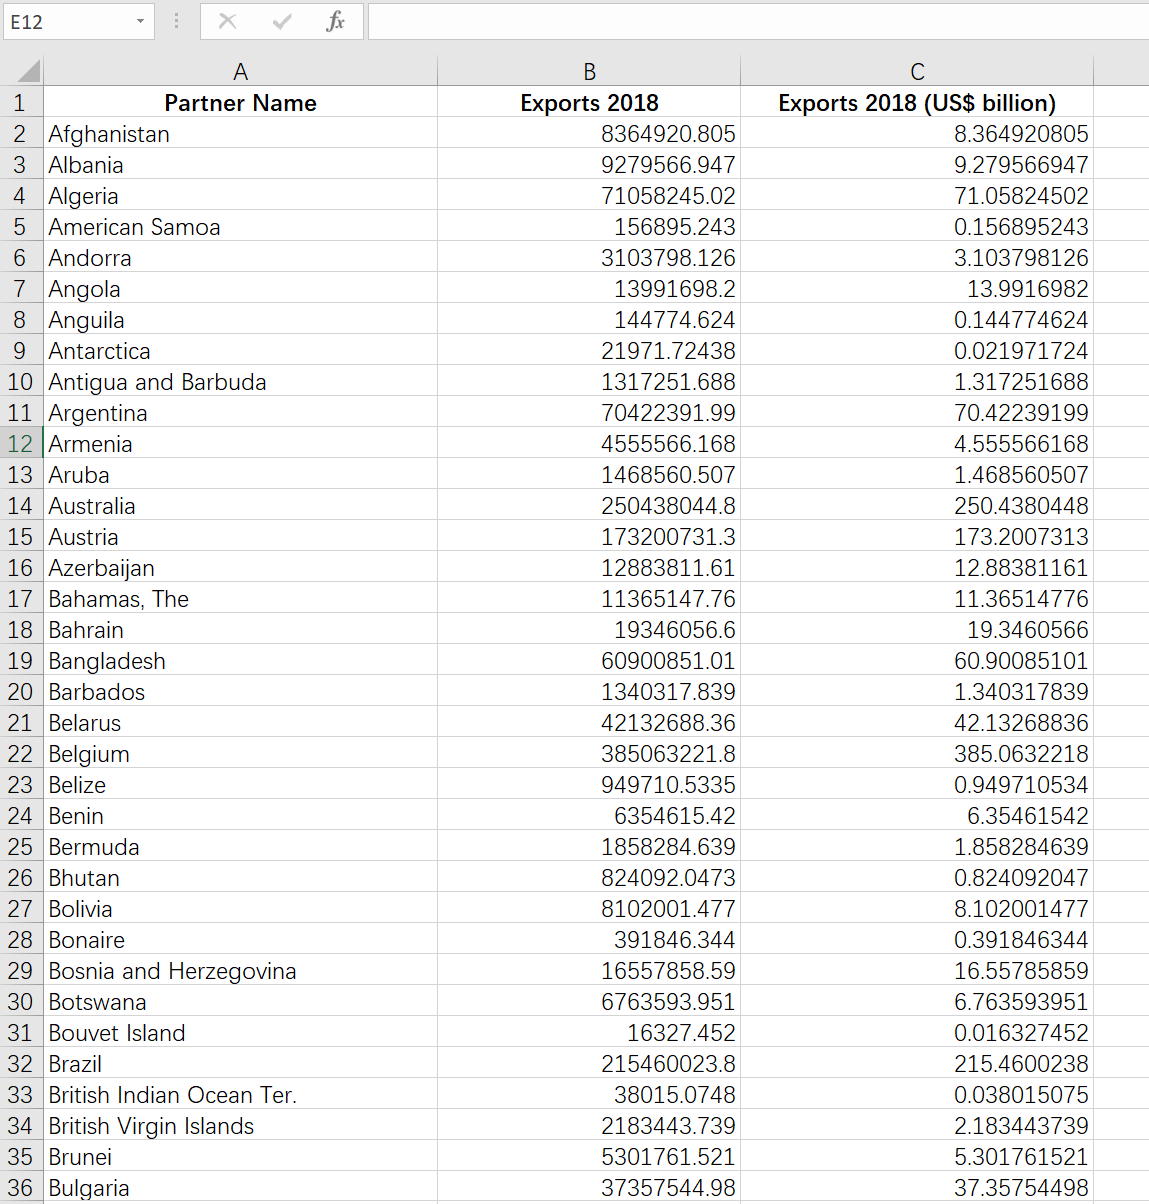The width and height of the screenshot is (1149, 1204).
Task: Select the Australia cell
Action: tap(240, 505)
